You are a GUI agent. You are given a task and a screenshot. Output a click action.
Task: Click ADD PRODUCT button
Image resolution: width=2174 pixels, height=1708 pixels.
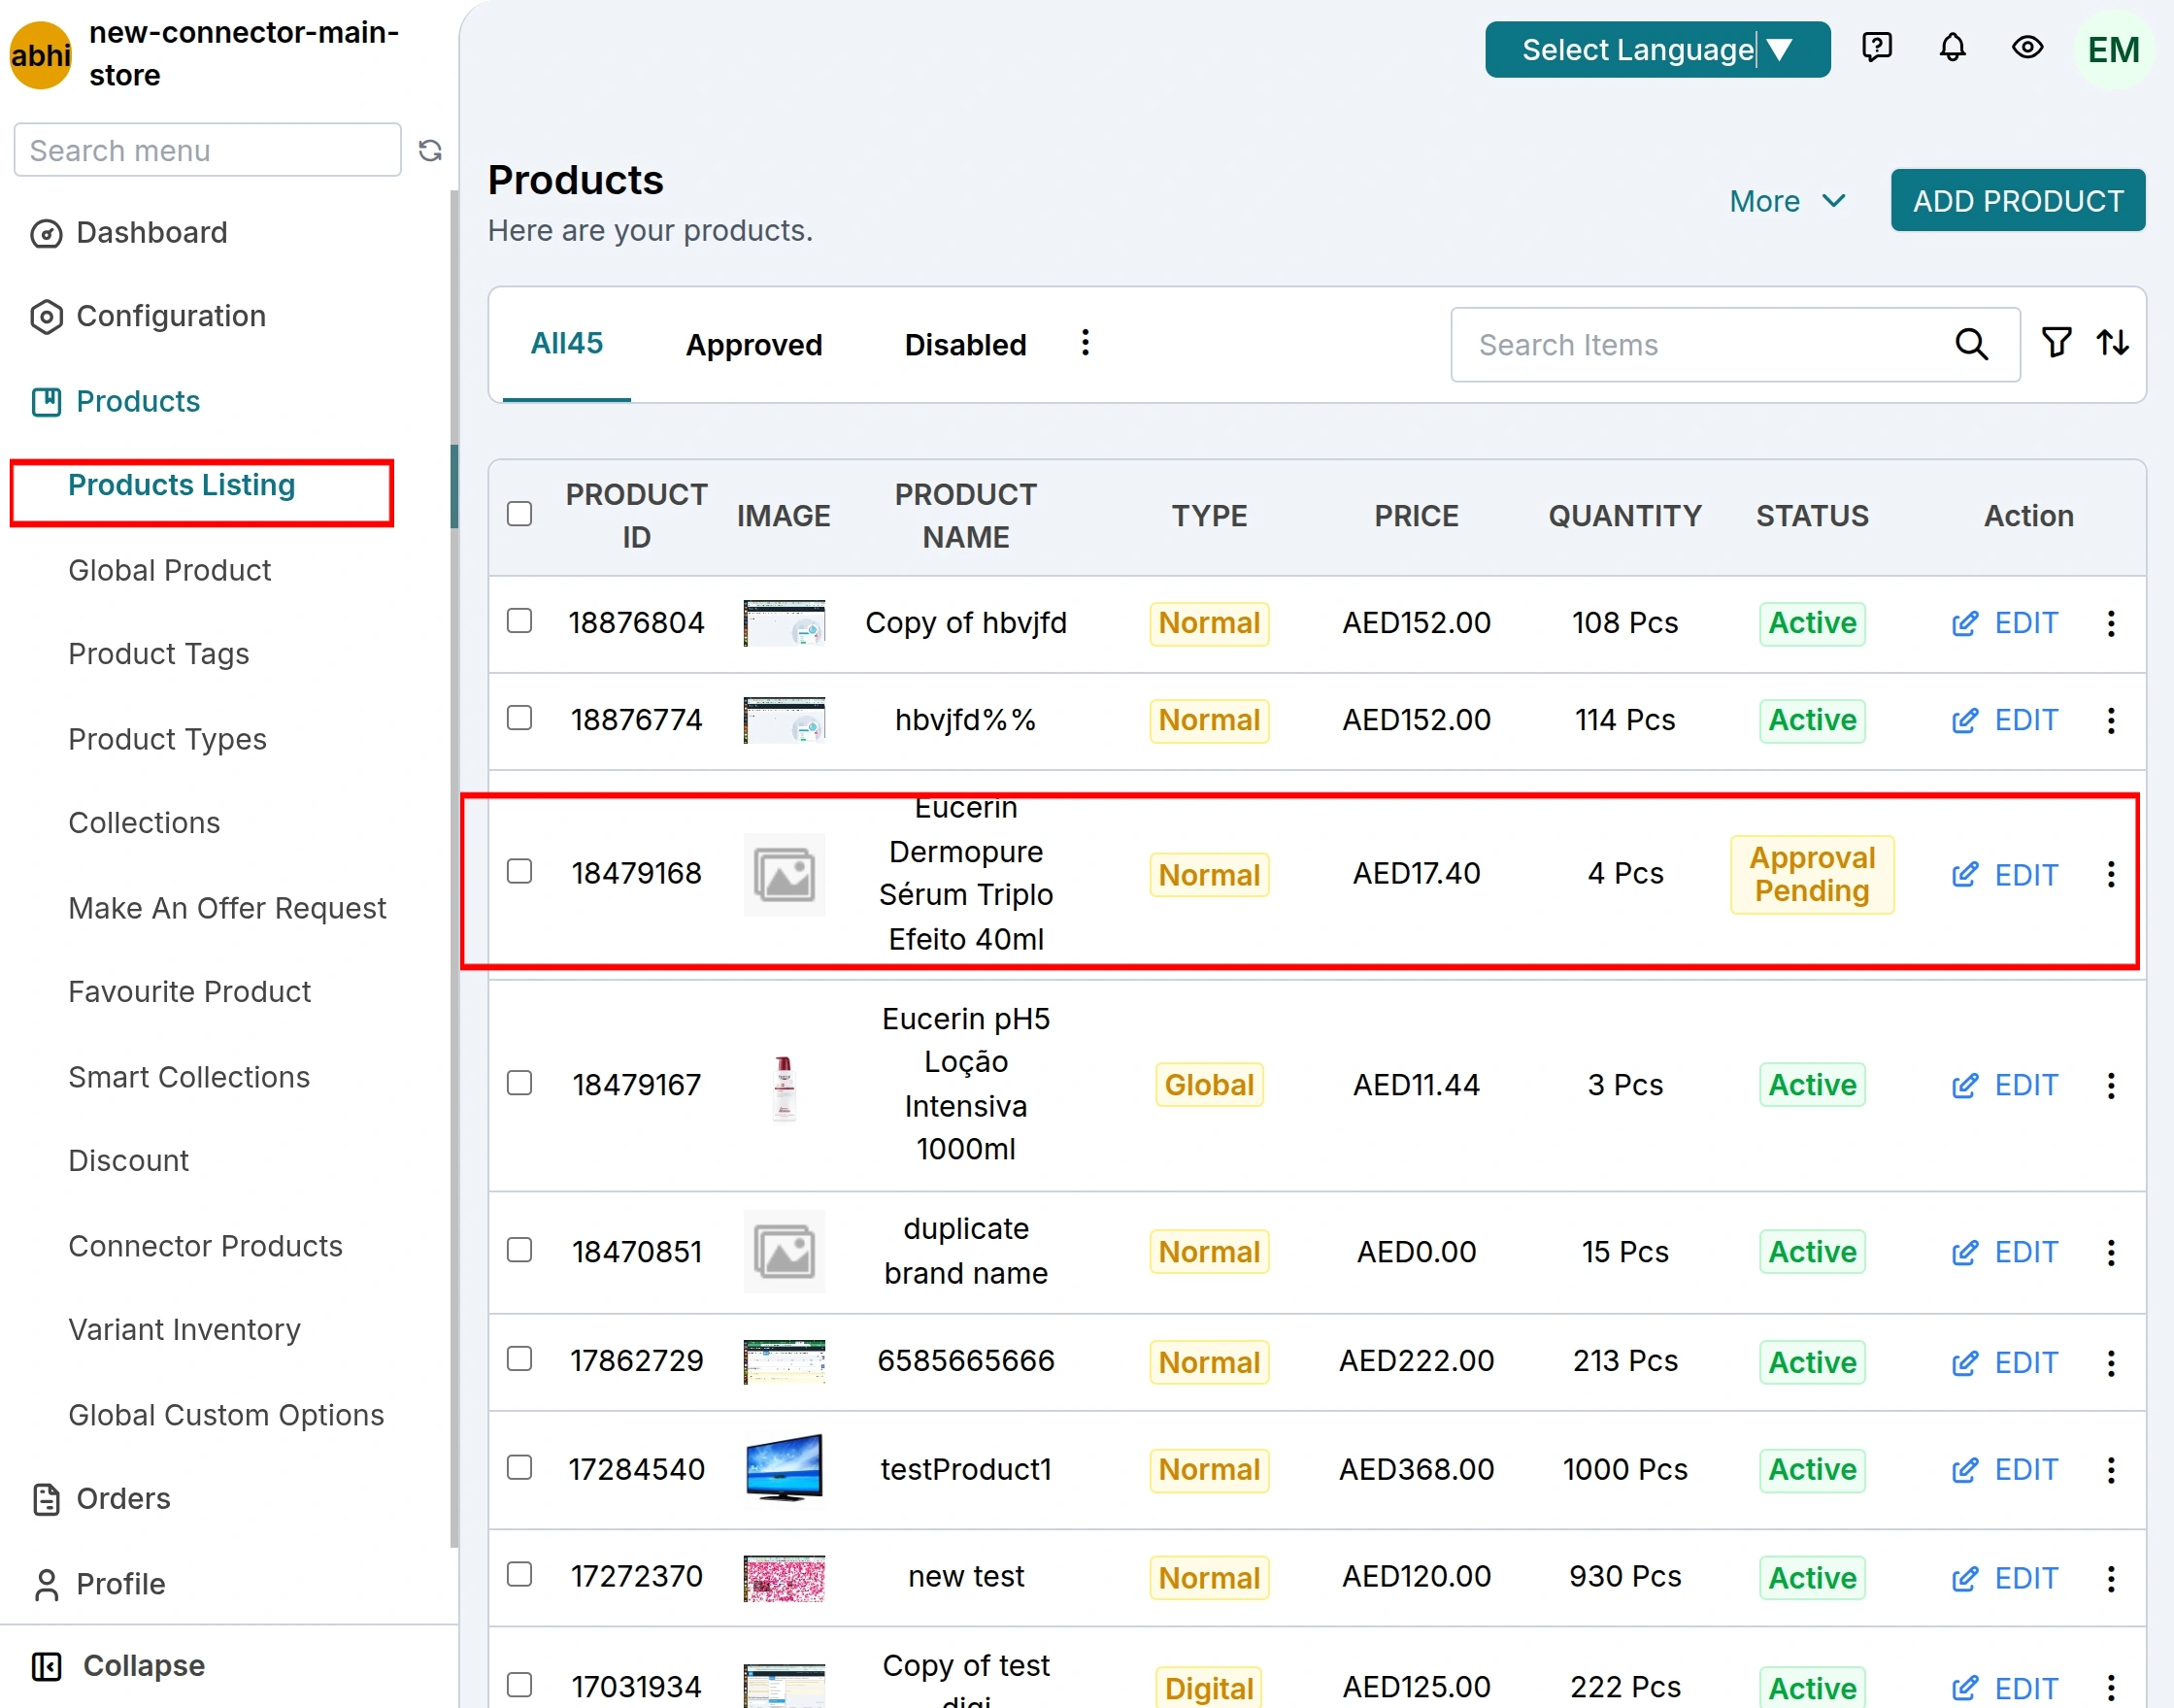tap(2017, 200)
